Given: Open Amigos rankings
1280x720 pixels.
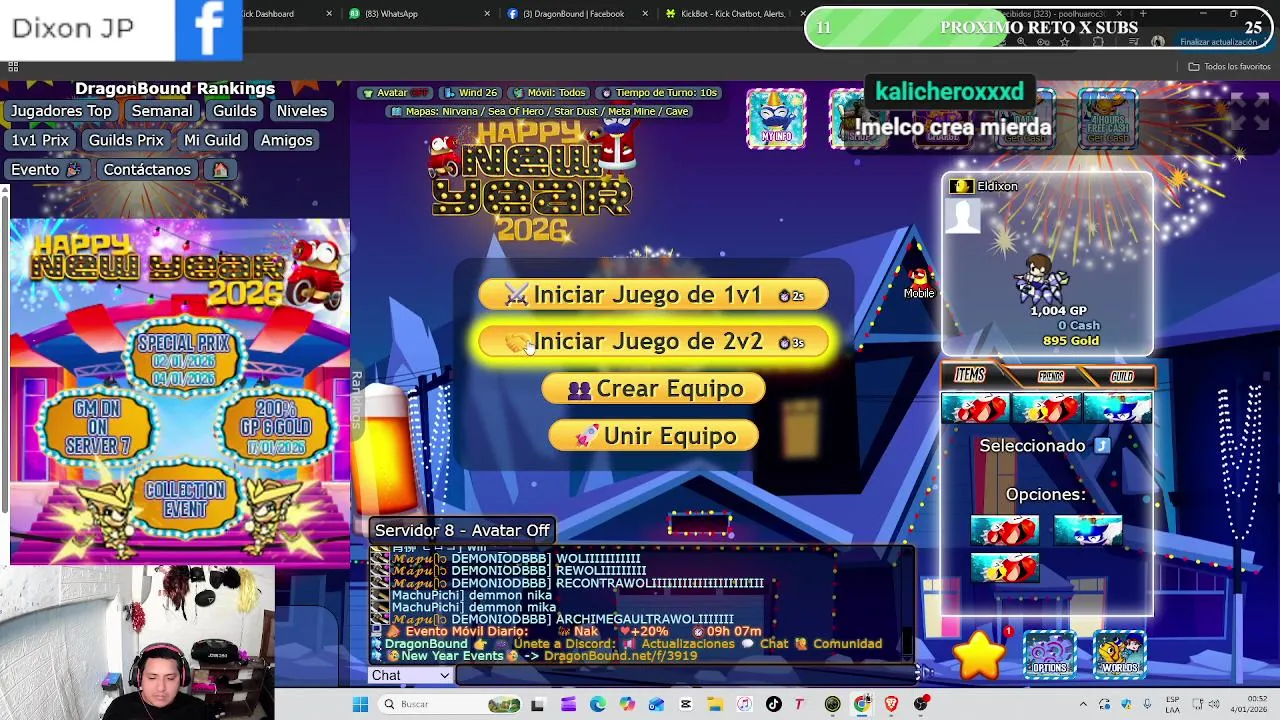Looking at the screenshot, I should pos(287,140).
